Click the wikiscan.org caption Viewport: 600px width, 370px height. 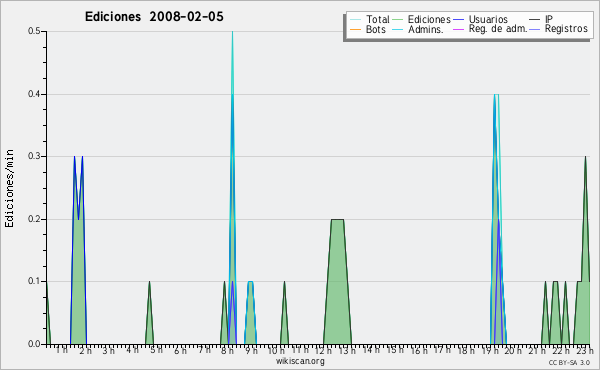pos(300,361)
